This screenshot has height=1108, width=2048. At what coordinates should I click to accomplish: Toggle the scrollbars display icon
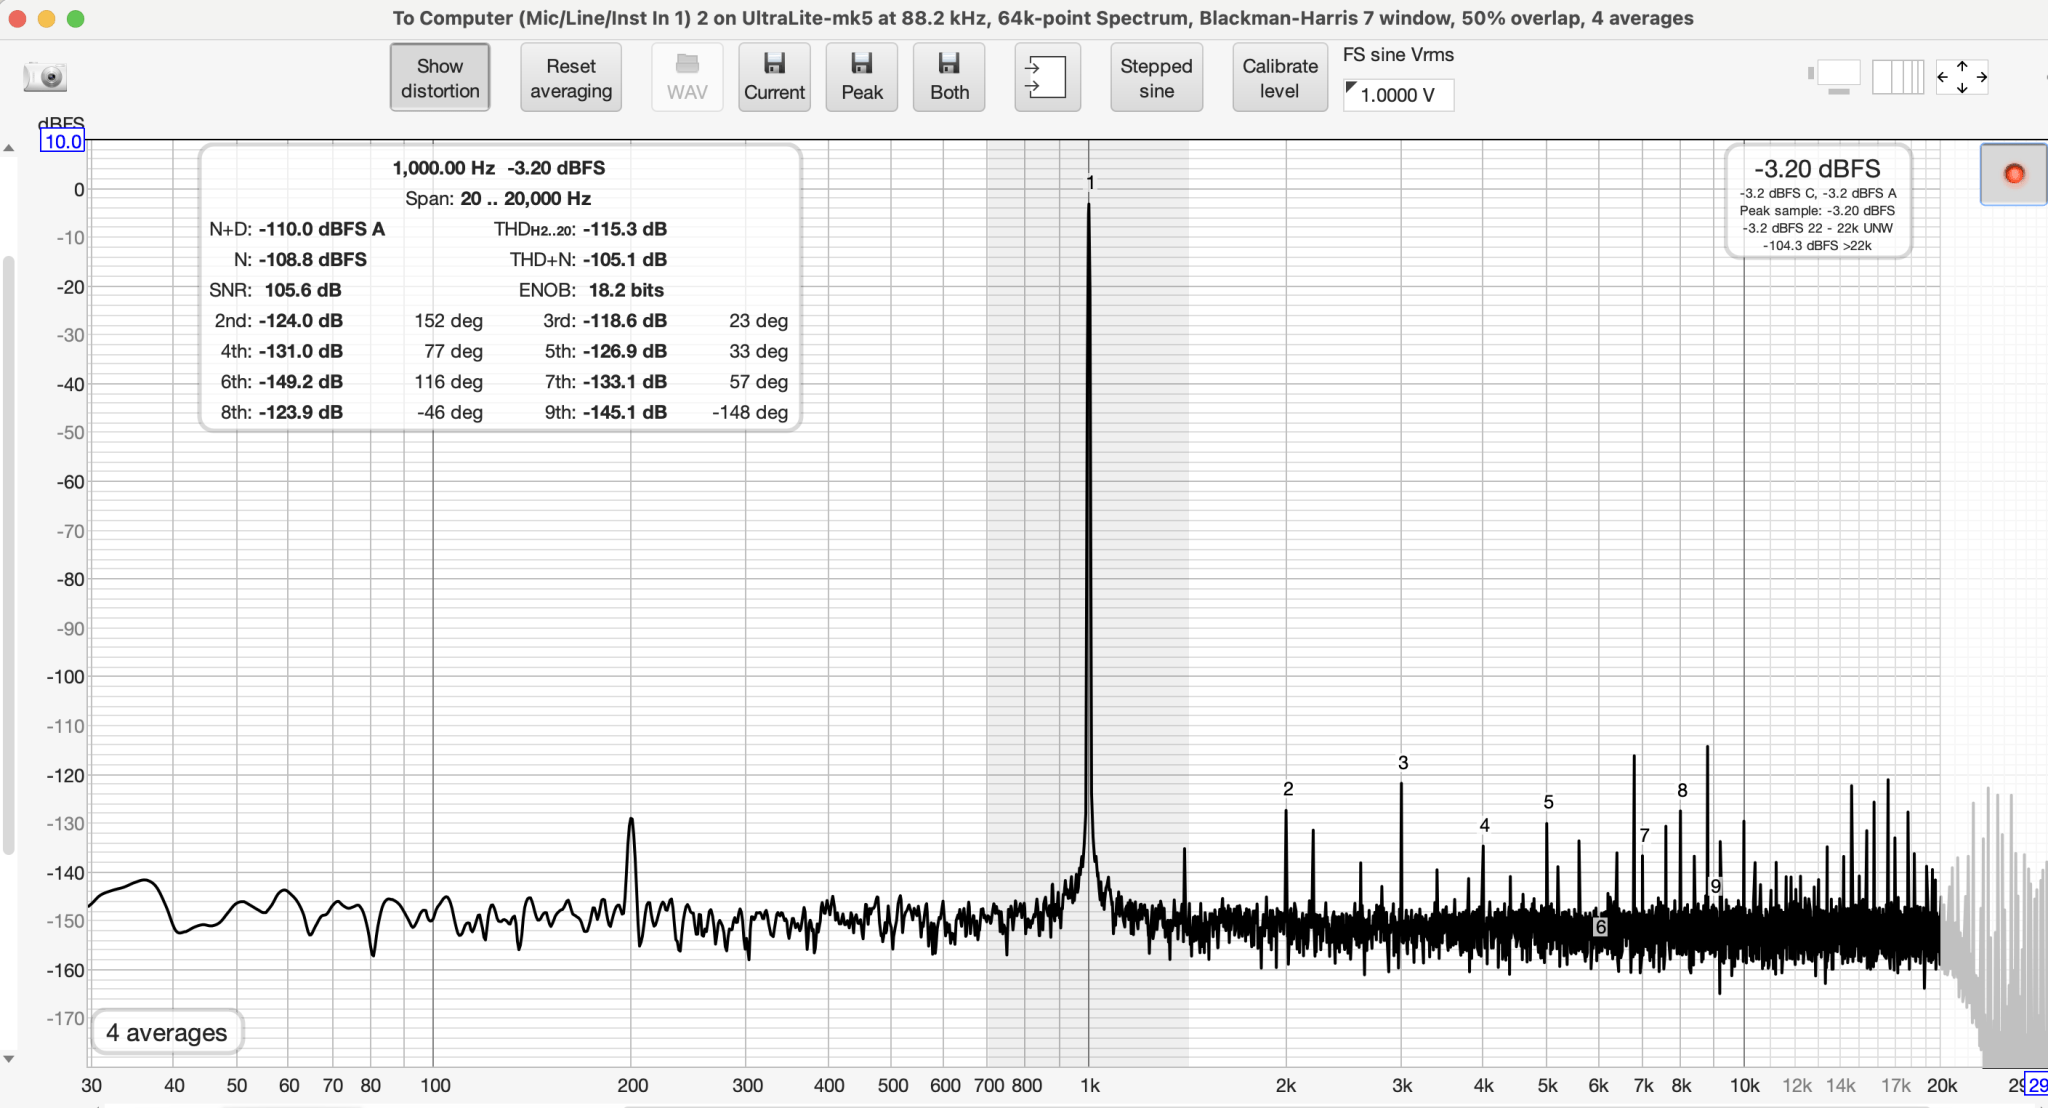pos(1835,77)
